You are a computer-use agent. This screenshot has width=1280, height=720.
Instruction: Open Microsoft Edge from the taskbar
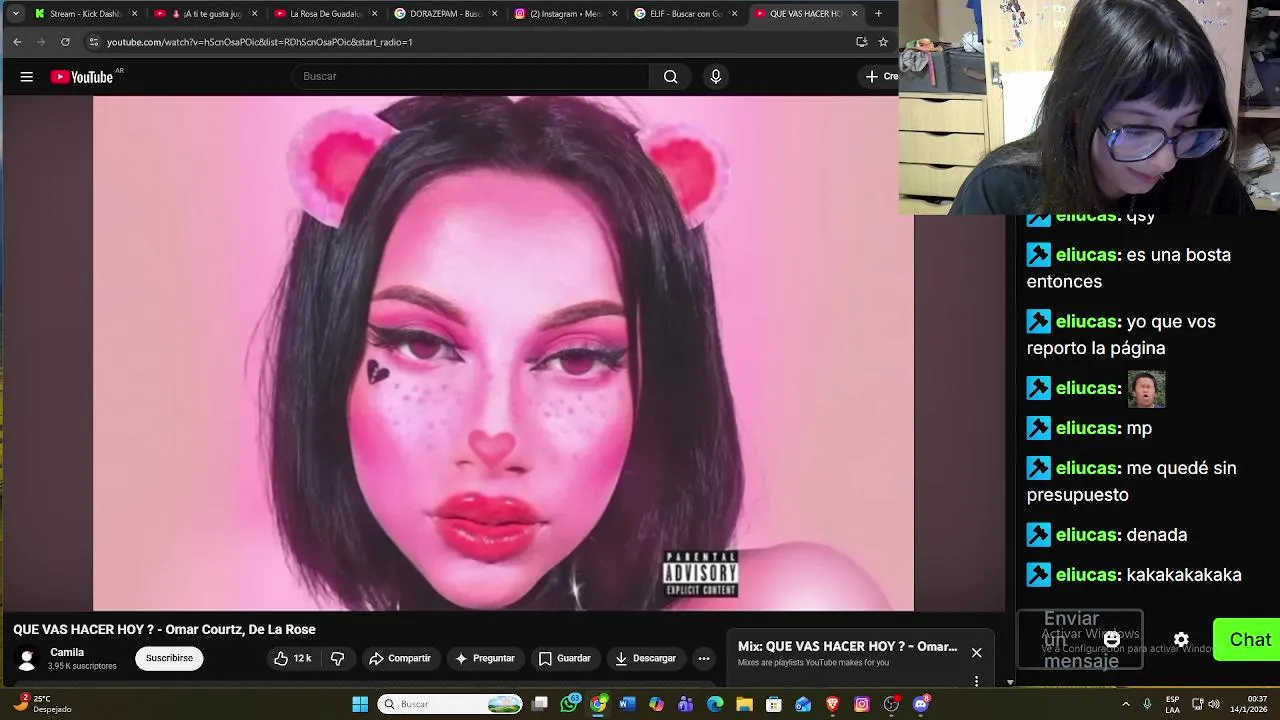pos(715,704)
